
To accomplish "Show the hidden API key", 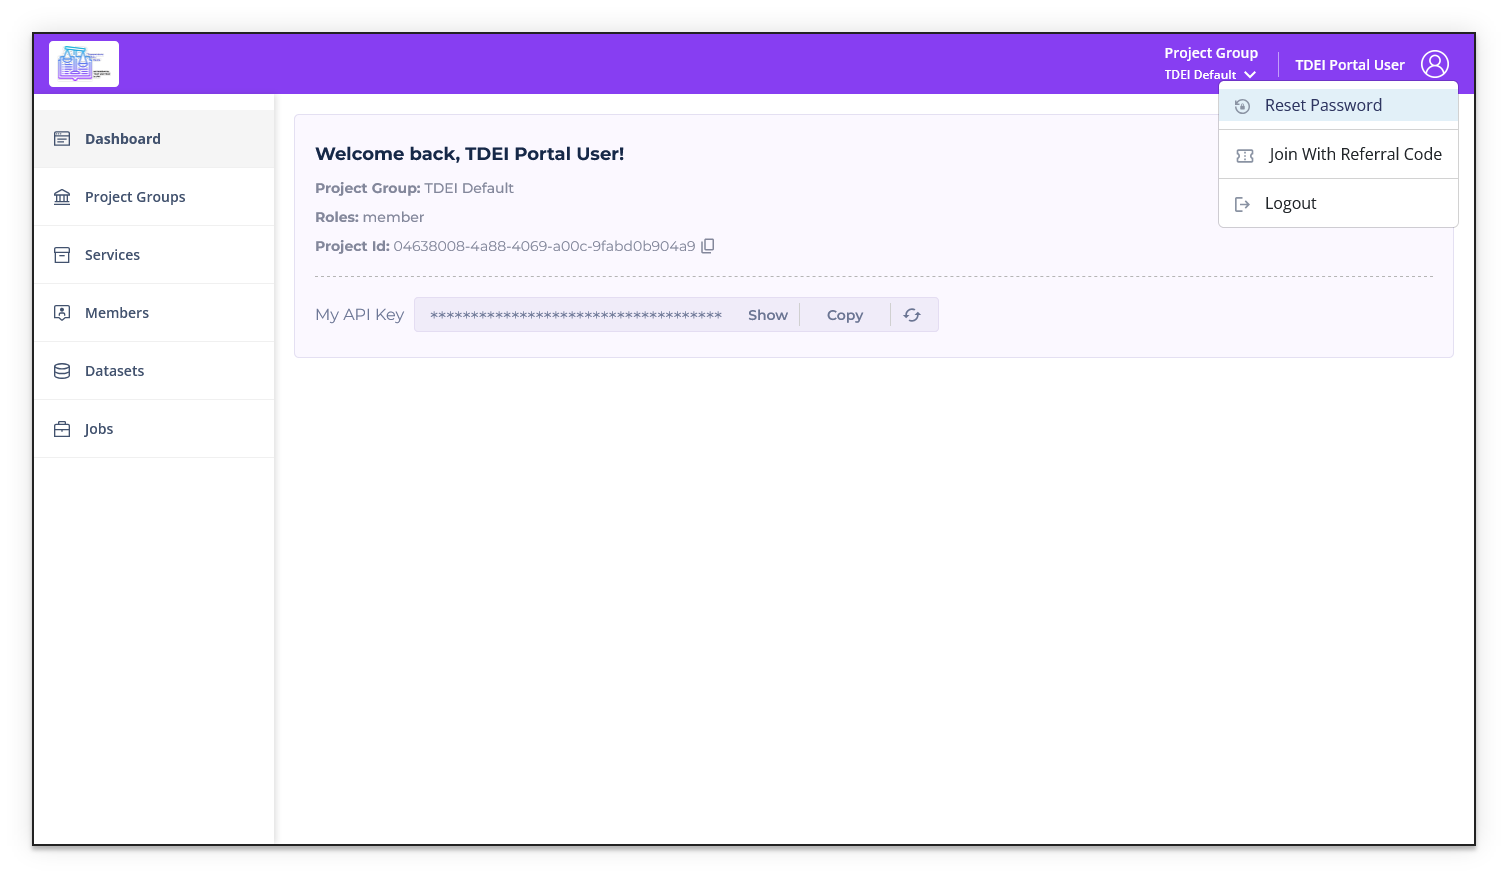I will pyautogui.click(x=766, y=314).
